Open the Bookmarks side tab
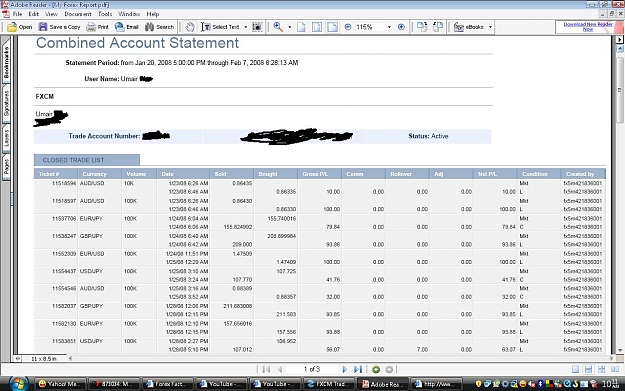Image resolution: width=625 pixels, height=391 pixels. [x=6, y=61]
